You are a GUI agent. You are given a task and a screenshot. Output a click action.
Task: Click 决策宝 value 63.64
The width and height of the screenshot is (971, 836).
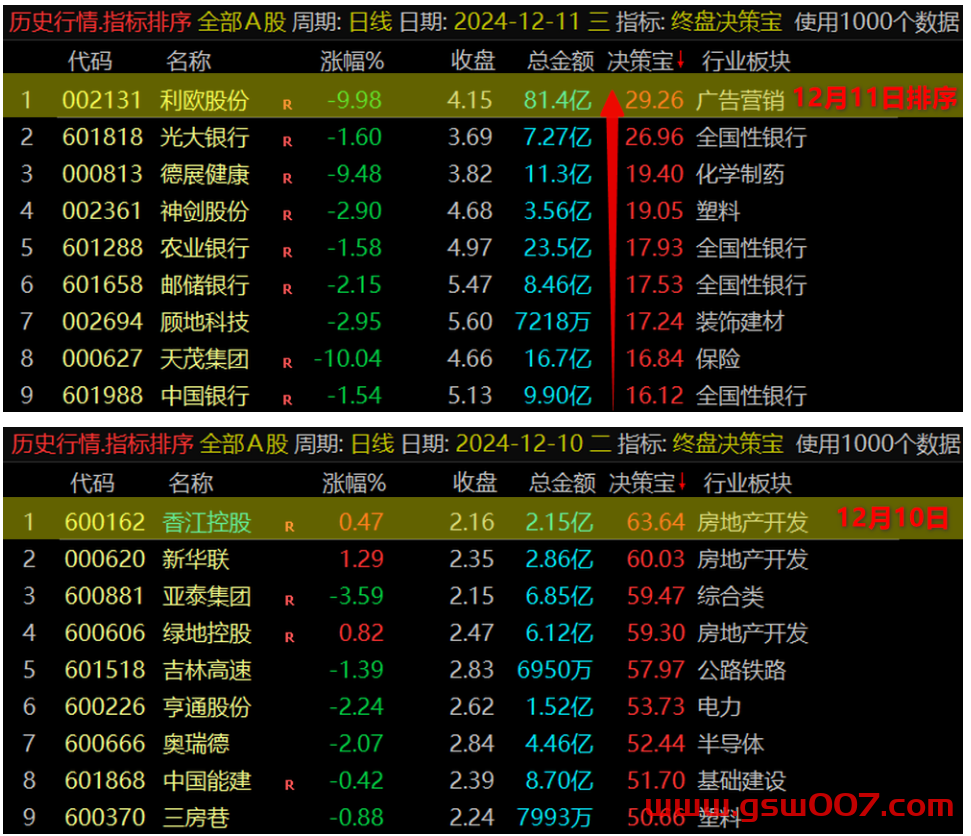click(656, 522)
